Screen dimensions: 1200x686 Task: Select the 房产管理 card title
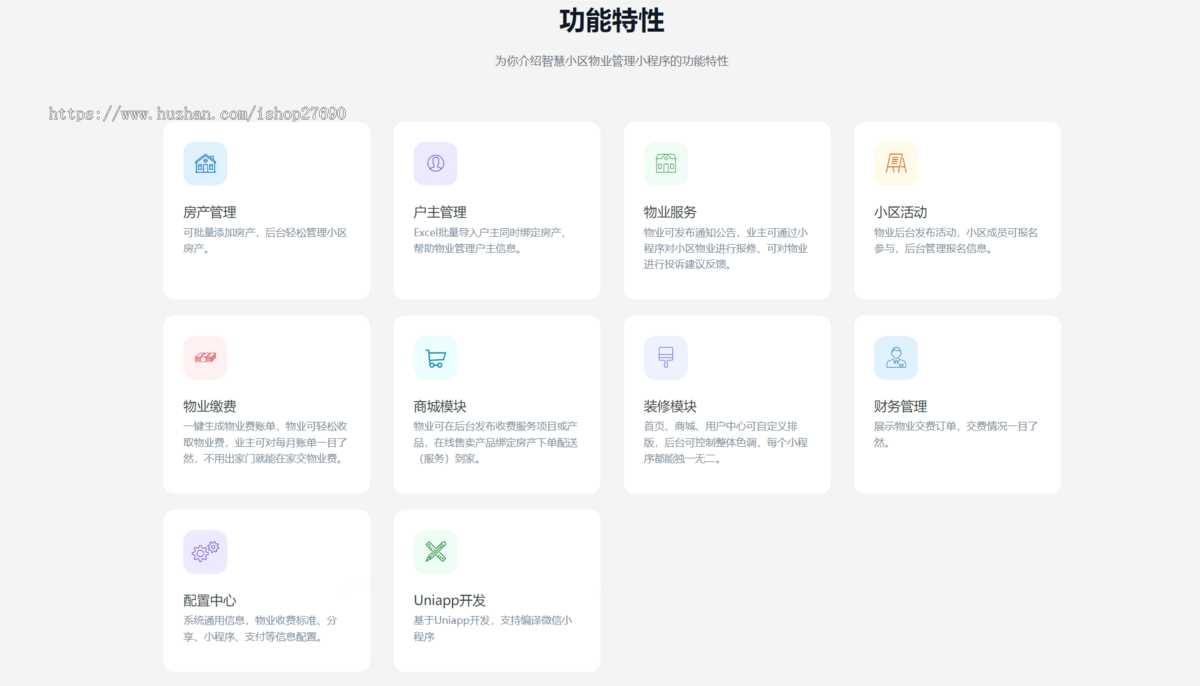[x=210, y=212]
